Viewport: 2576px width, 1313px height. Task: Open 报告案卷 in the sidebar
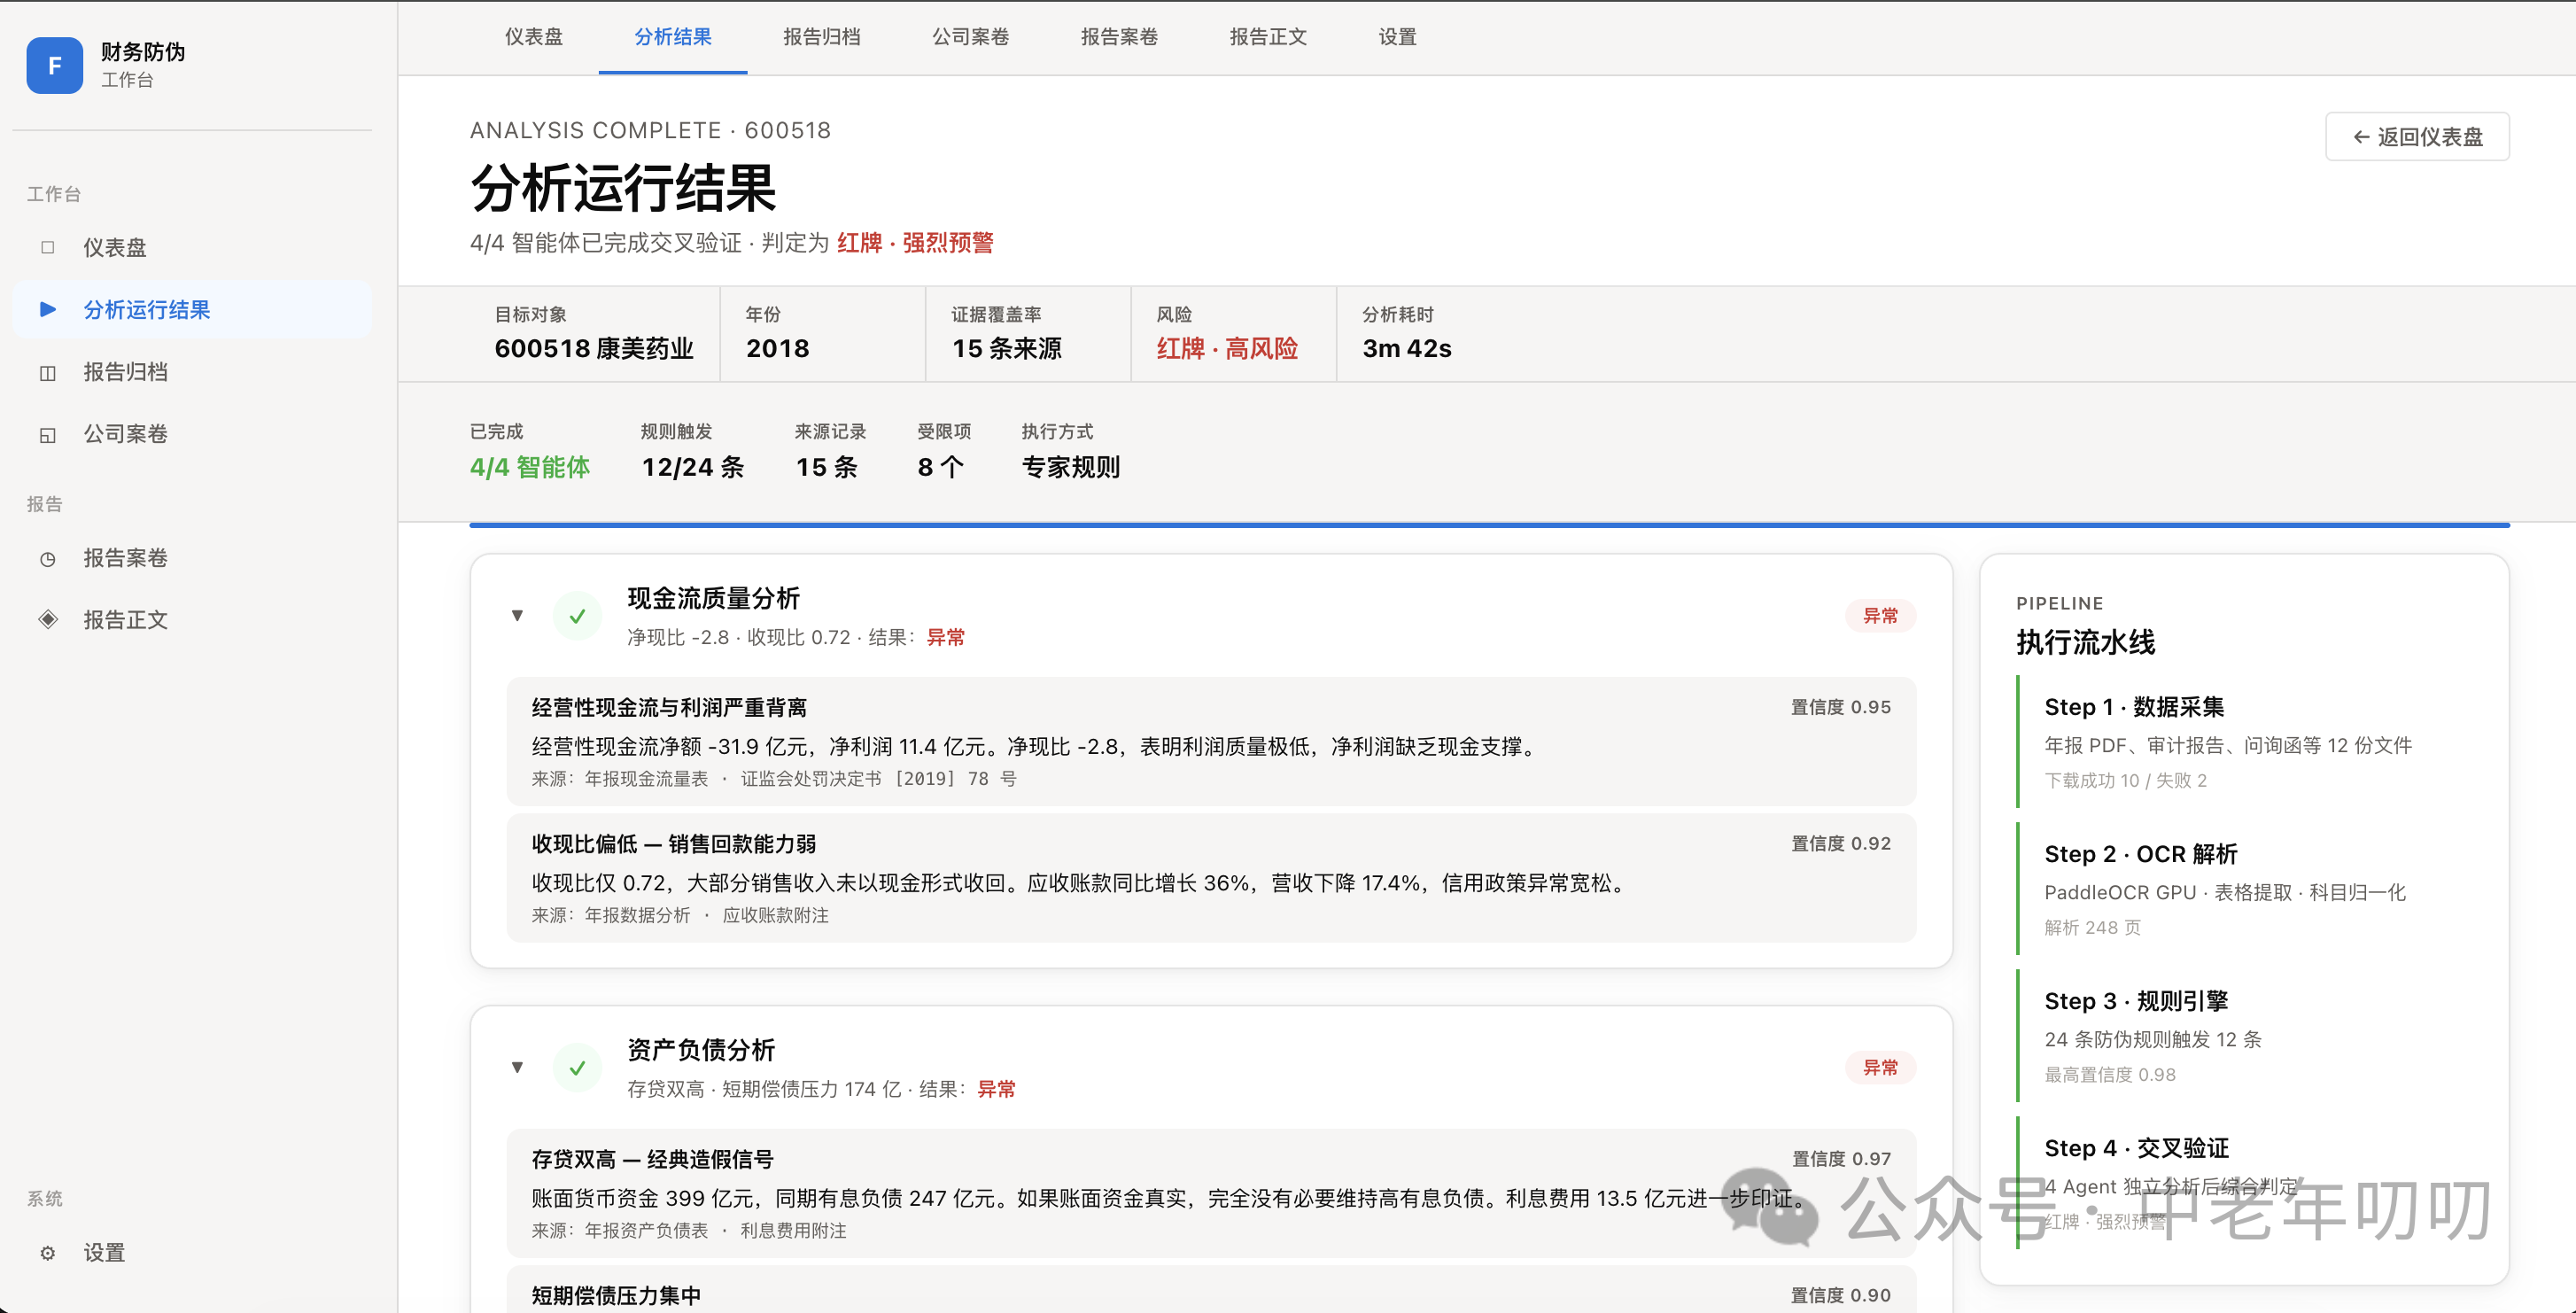click(192, 558)
